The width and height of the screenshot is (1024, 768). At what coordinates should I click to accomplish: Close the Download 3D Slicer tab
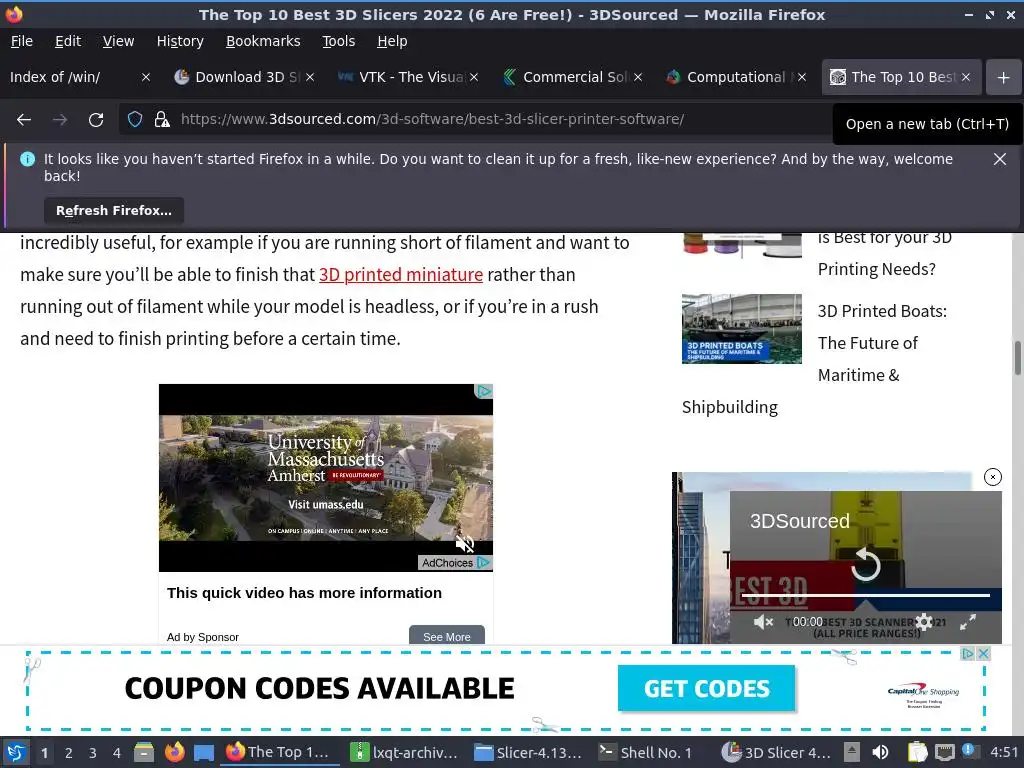coord(310,77)
